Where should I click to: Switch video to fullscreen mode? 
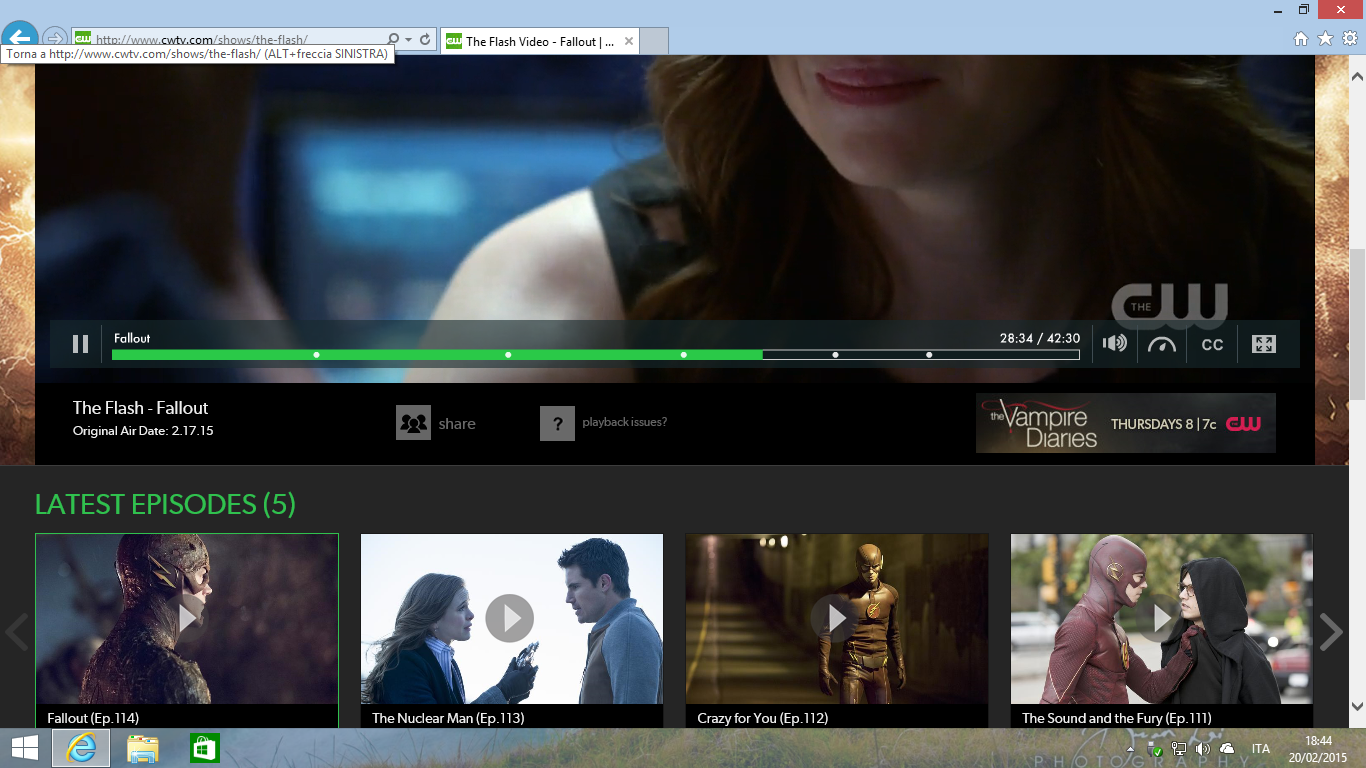coord(1264,344)
